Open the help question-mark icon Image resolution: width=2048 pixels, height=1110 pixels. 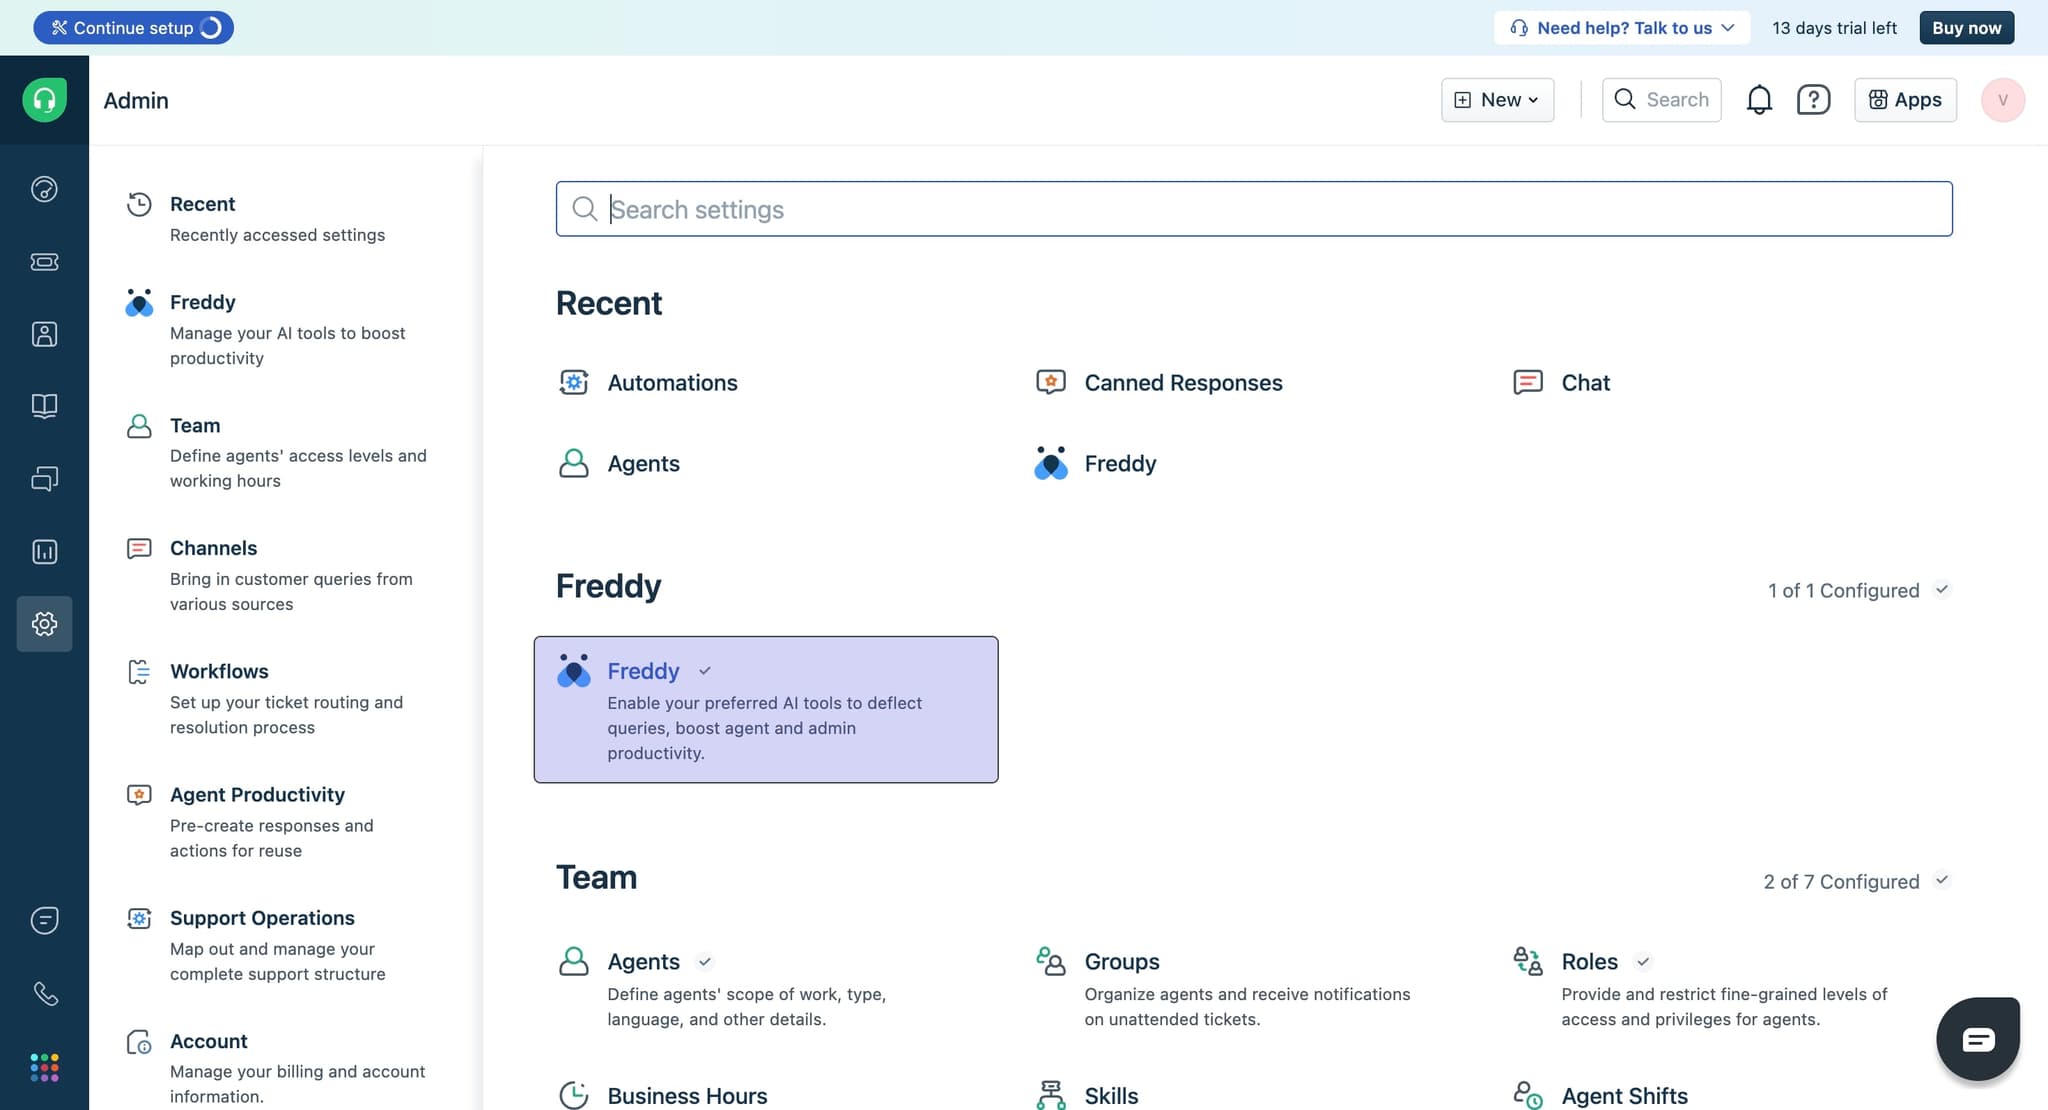(1813, 99)
